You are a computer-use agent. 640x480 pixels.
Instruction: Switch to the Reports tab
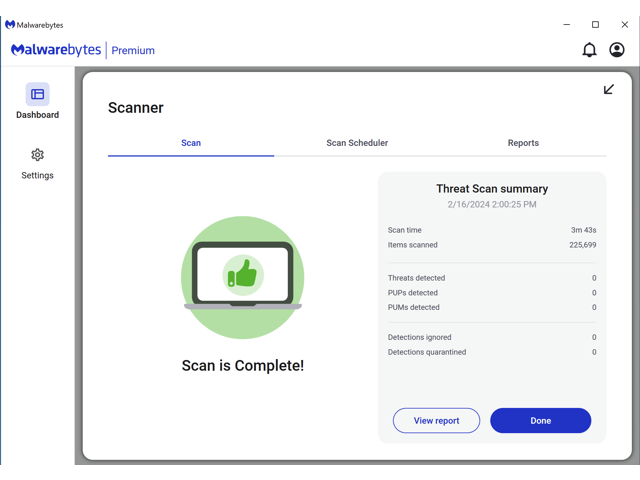point(523,143)
